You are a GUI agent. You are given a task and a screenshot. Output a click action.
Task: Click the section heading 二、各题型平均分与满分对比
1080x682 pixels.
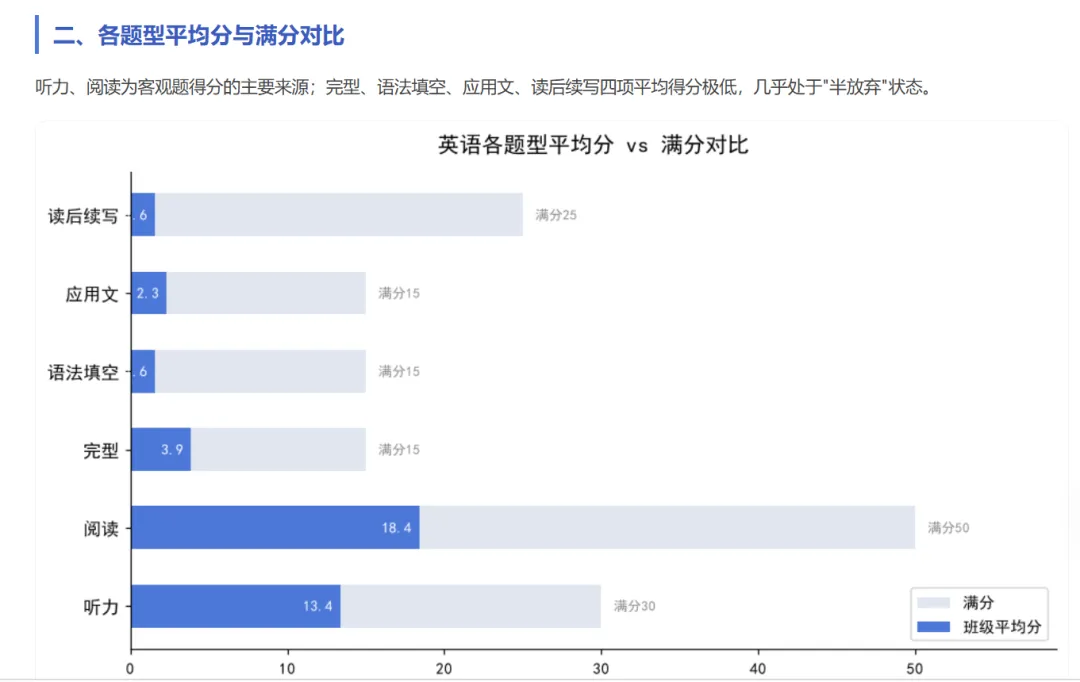(x=198, y=35)
